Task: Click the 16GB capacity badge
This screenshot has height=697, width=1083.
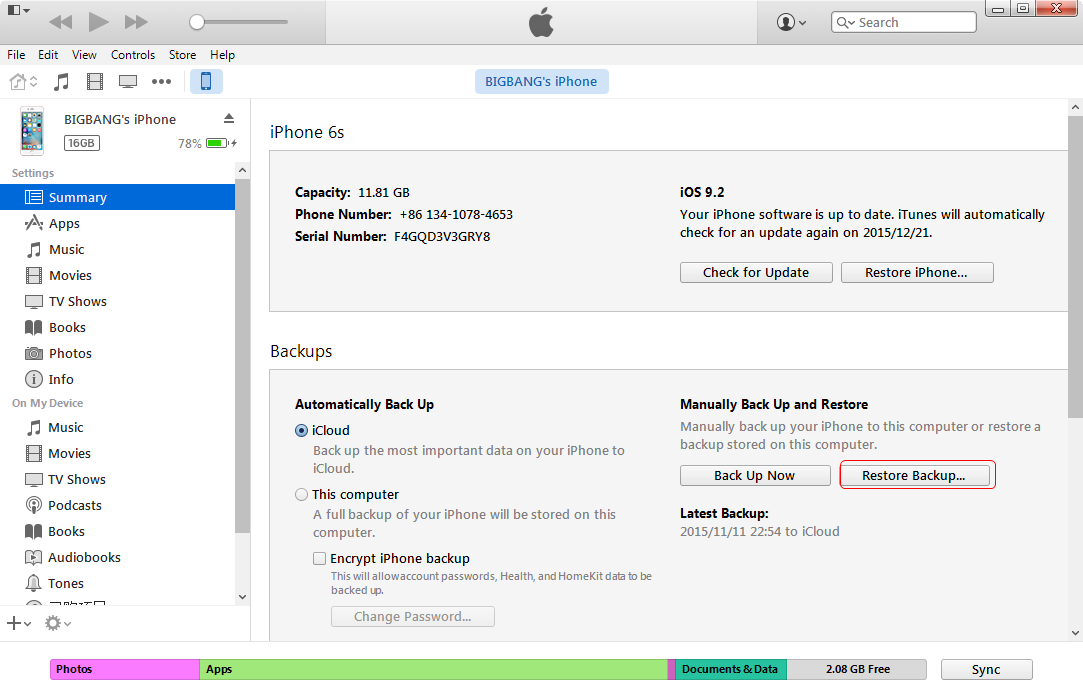Action: point(82,143)
